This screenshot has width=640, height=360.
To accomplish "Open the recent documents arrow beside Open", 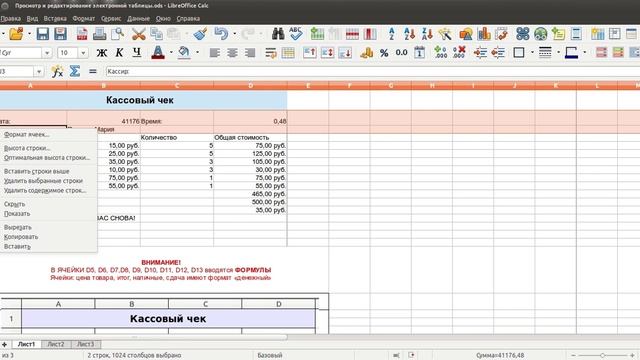I will (29, 33).
